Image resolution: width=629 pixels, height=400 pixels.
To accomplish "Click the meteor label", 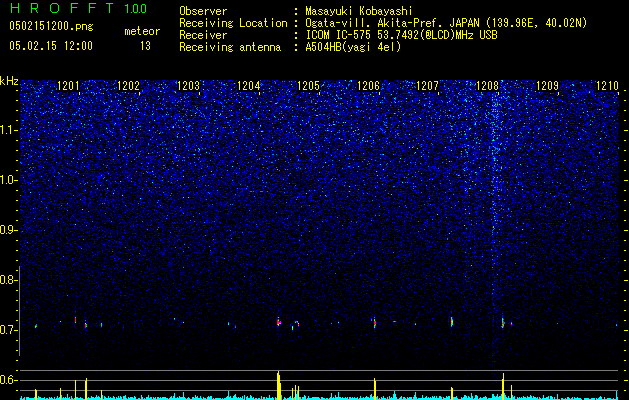I will [x=142, y=31].
